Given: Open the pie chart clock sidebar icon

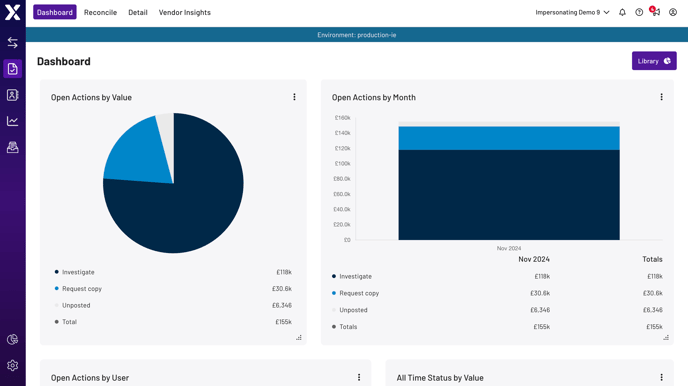Looking at the screenshot, I should 12,339.
